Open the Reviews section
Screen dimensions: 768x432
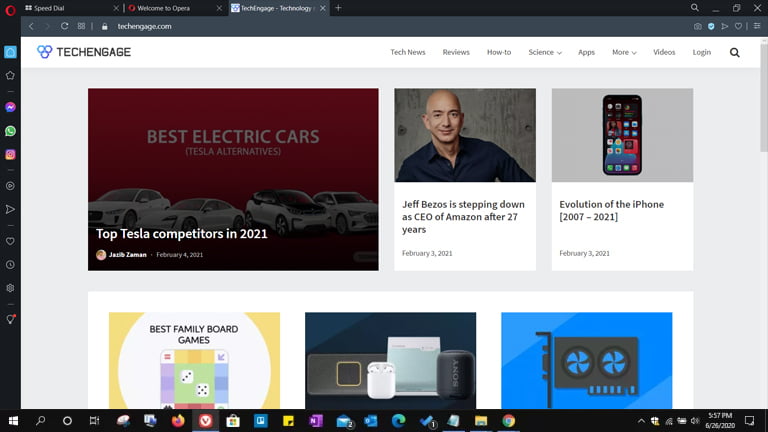click(x=456, y=52)
